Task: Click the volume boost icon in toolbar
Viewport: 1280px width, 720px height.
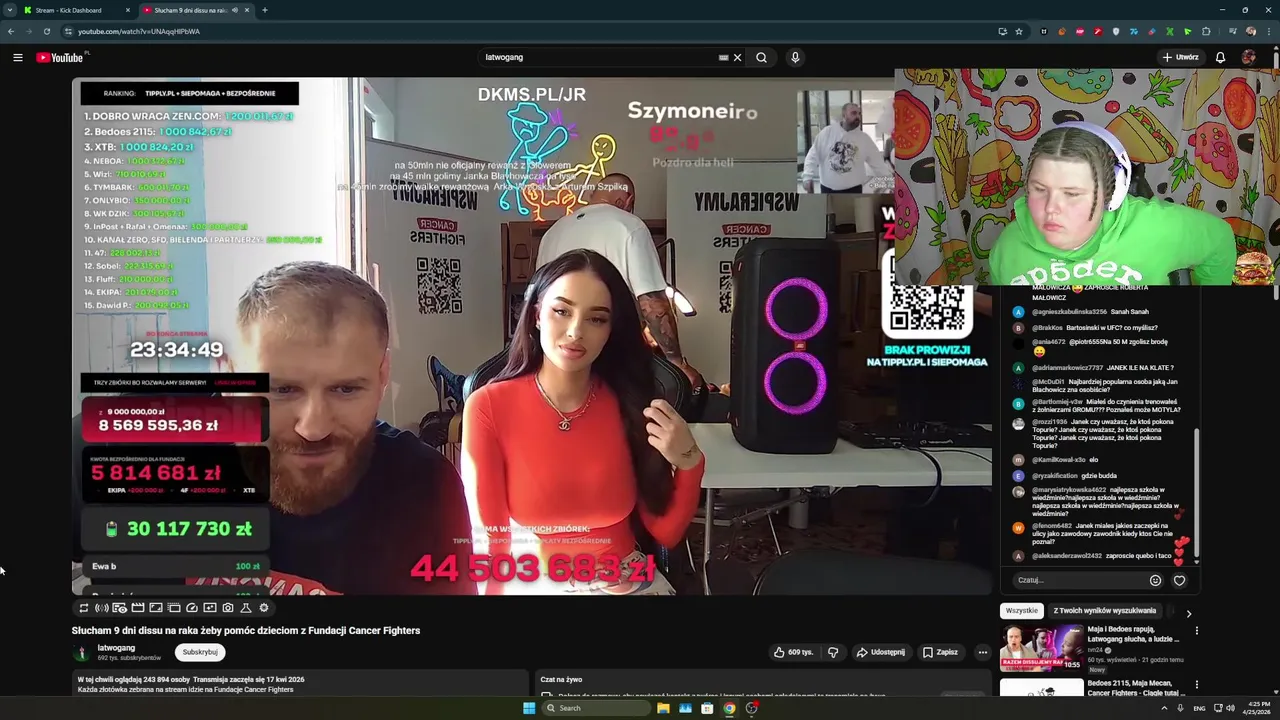Action: coord(102,607)
